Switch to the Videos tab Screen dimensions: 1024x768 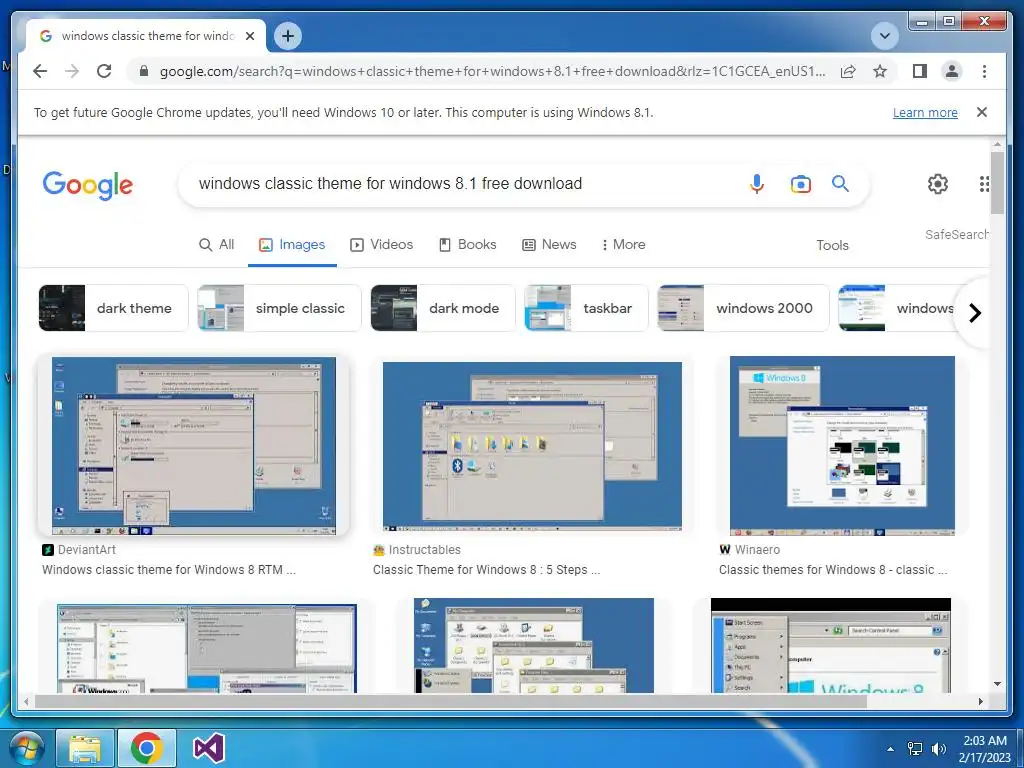coord(382,245)
